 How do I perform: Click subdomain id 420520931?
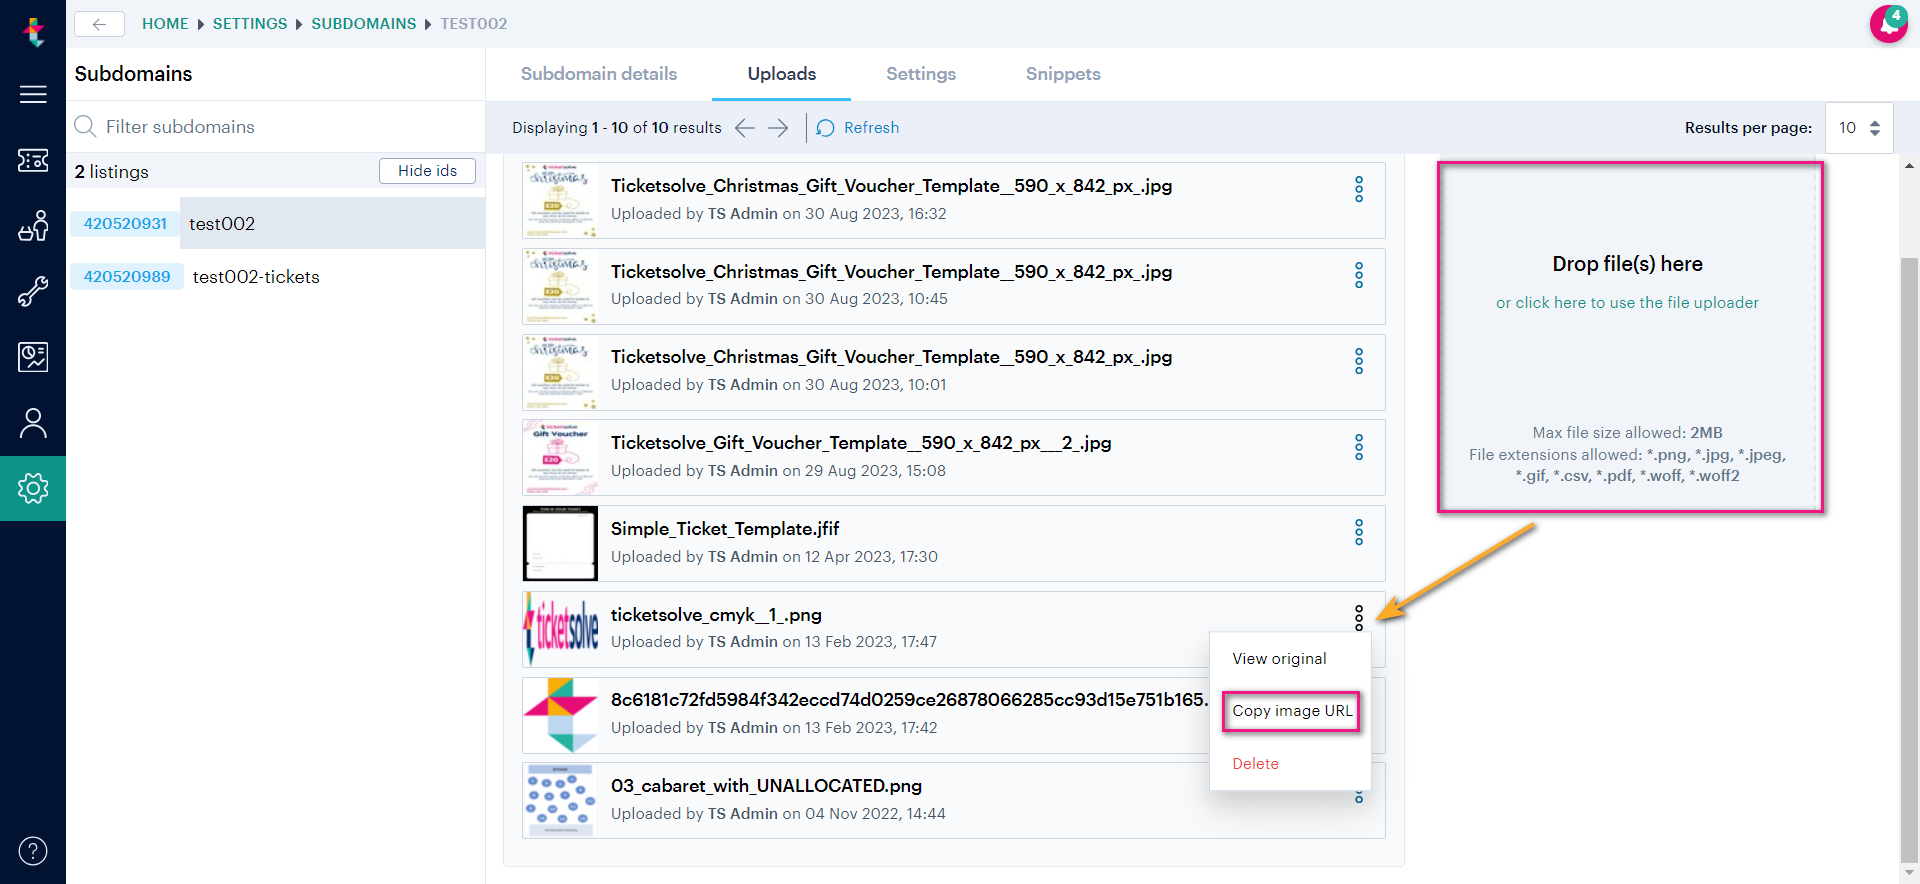click(125, 224)
